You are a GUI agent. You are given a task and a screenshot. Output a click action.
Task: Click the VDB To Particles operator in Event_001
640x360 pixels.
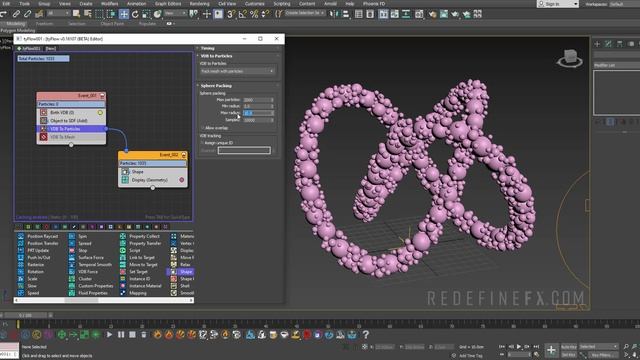coord(71,129)
